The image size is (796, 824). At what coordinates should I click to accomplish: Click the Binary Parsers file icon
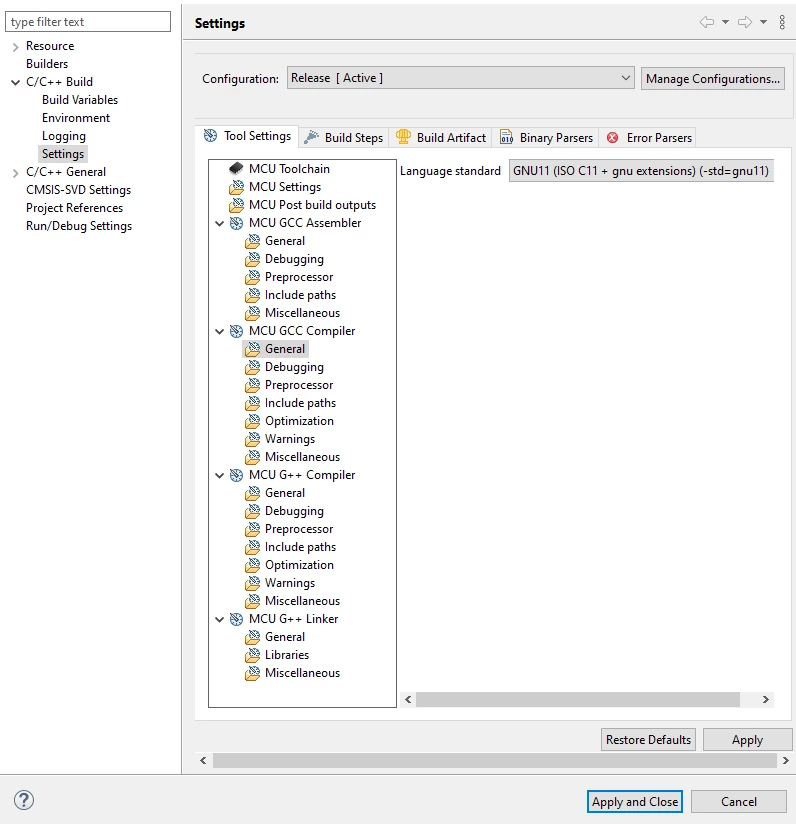point(506,137)
